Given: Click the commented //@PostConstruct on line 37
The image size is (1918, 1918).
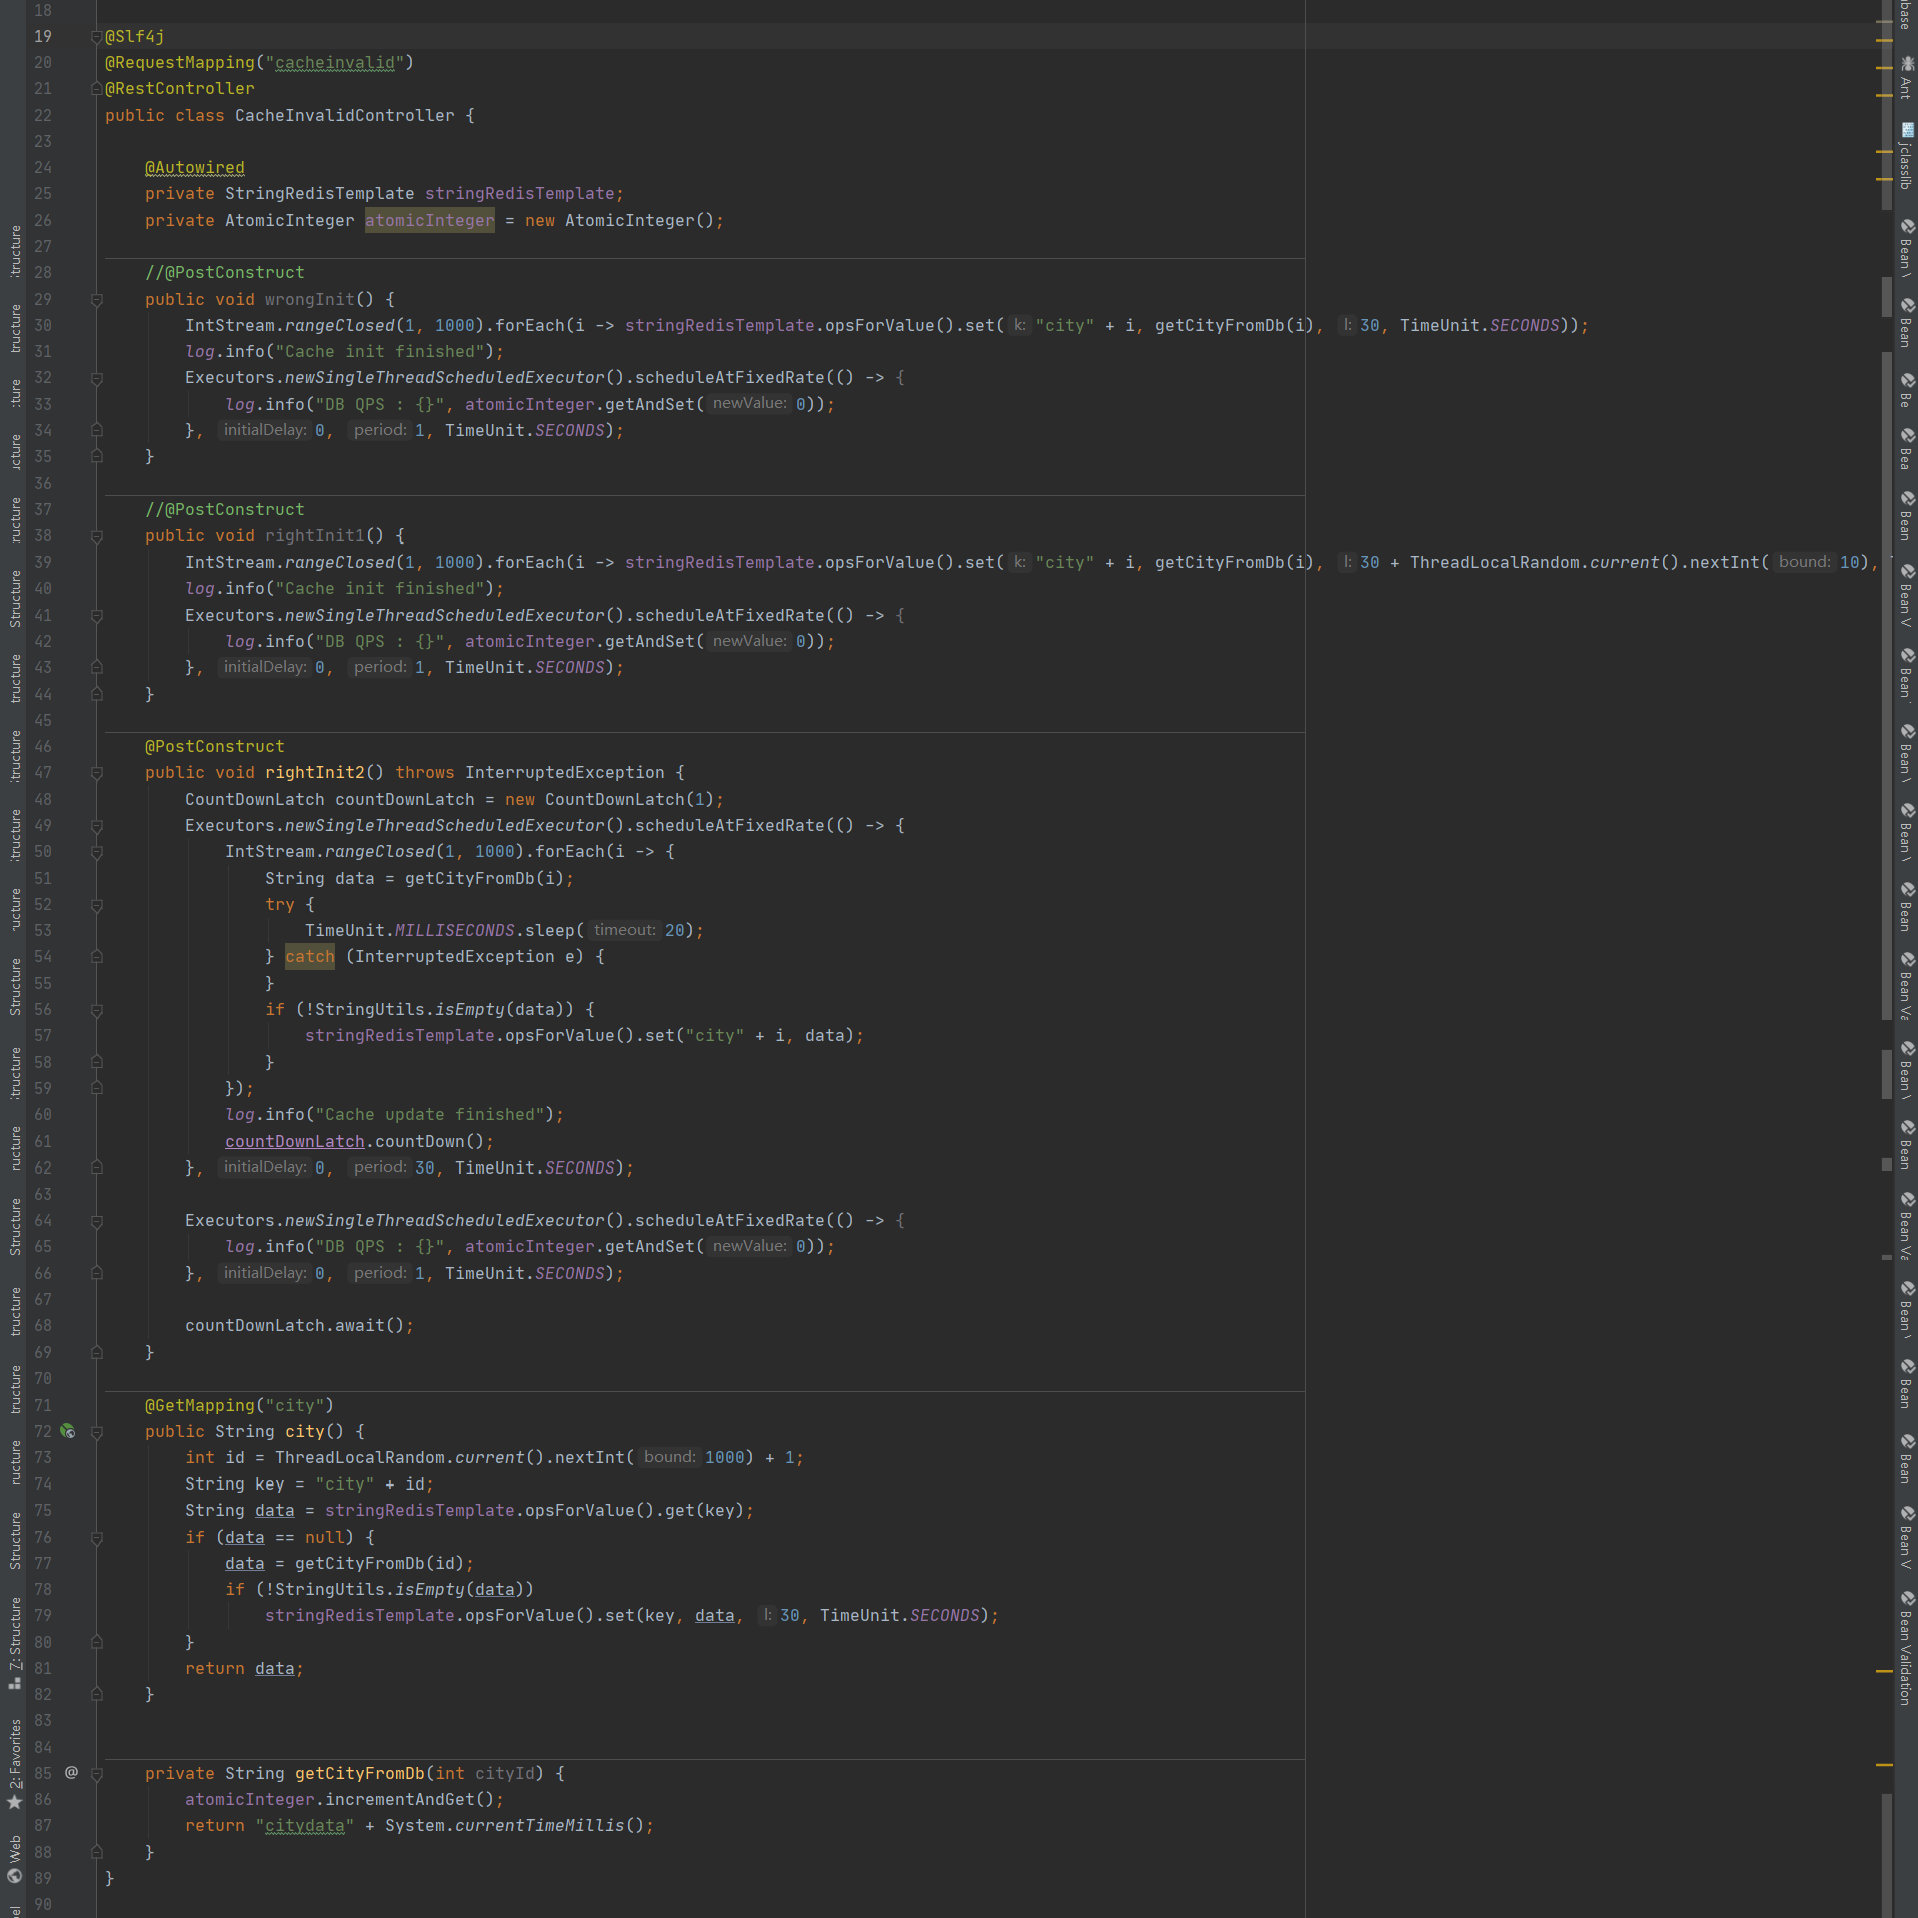Looking at the screenshot, I should pyautogui.click(x=224, y=509).
